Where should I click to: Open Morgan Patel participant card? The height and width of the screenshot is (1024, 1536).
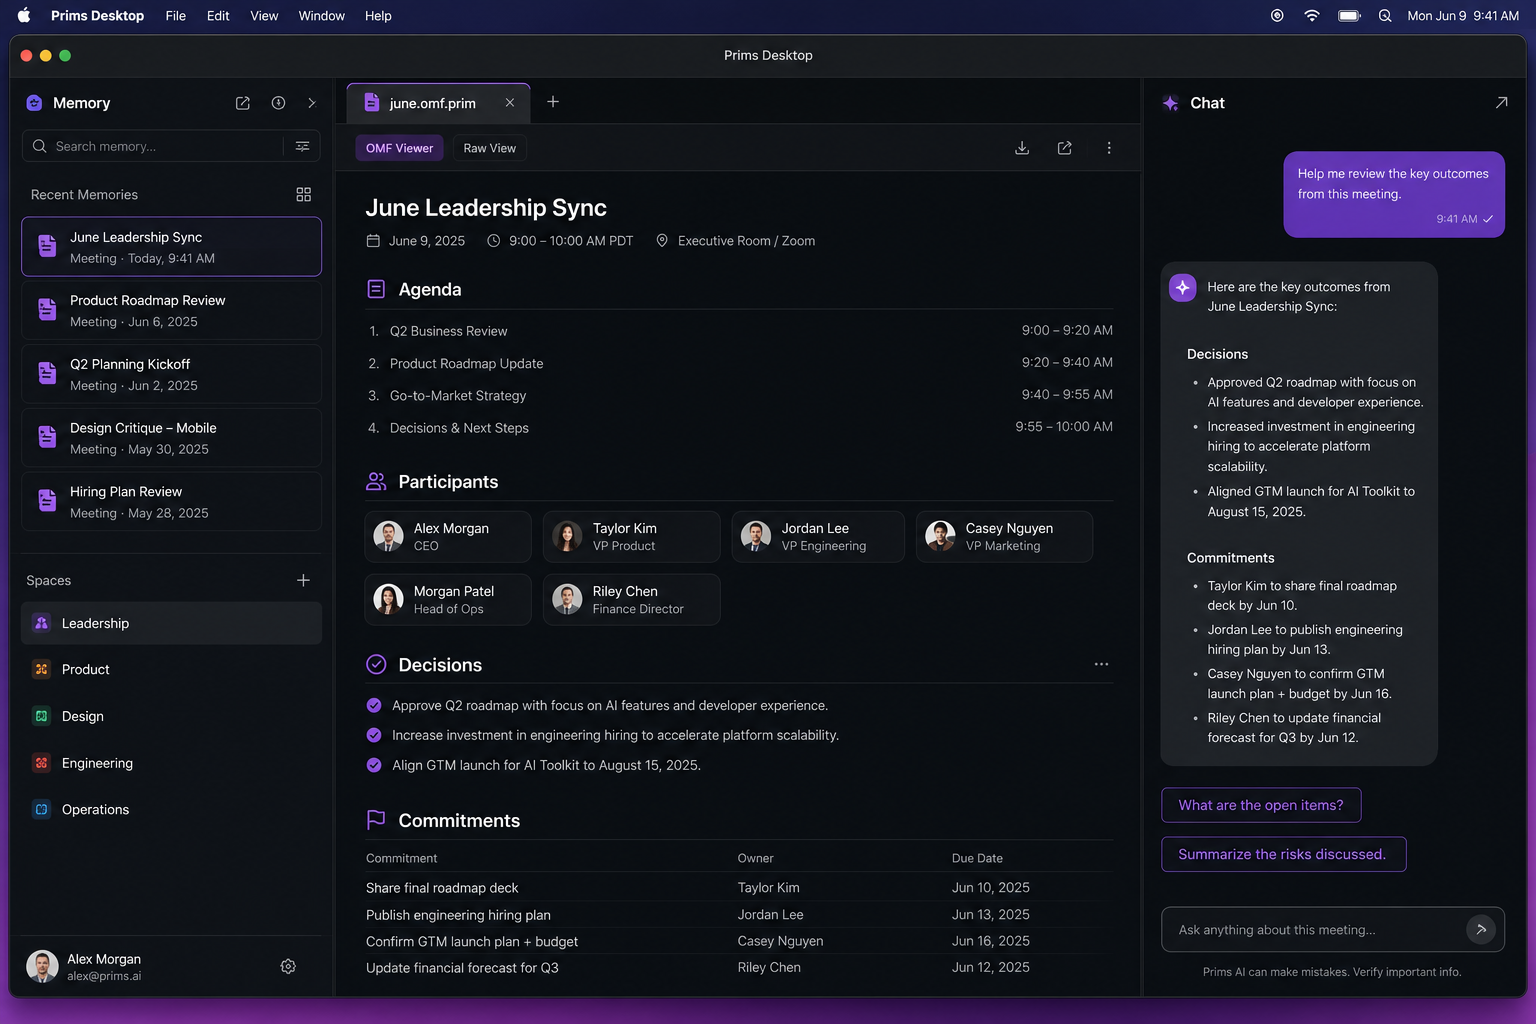tap(448, 600)
